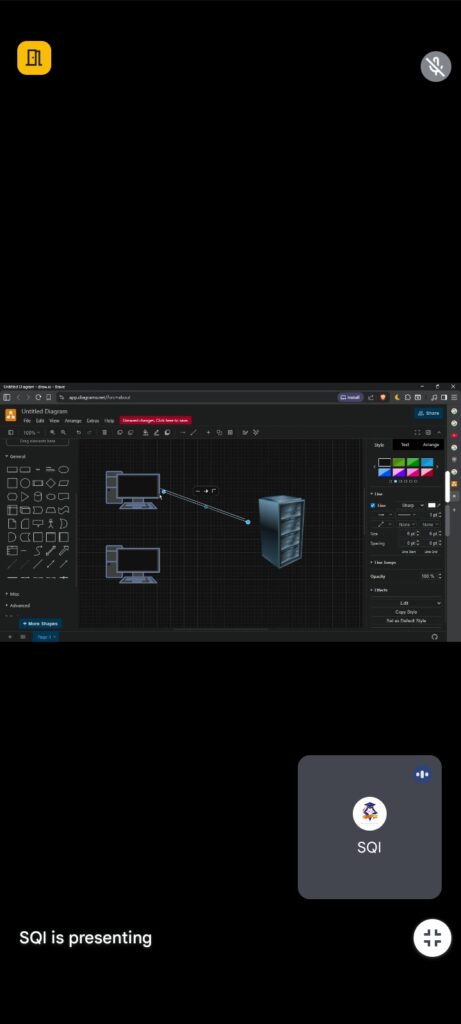Expand the Misc shapes section
Screen dimensions: 461x1024
coord(12,594)
